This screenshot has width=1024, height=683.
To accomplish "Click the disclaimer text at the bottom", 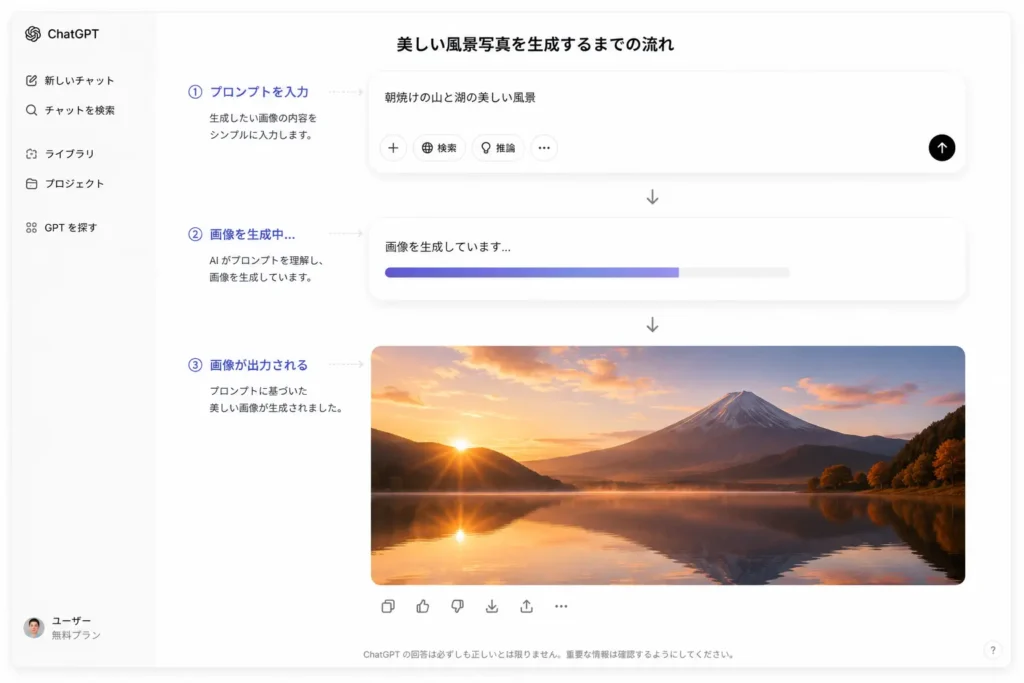I will click(x=549, y=654).
